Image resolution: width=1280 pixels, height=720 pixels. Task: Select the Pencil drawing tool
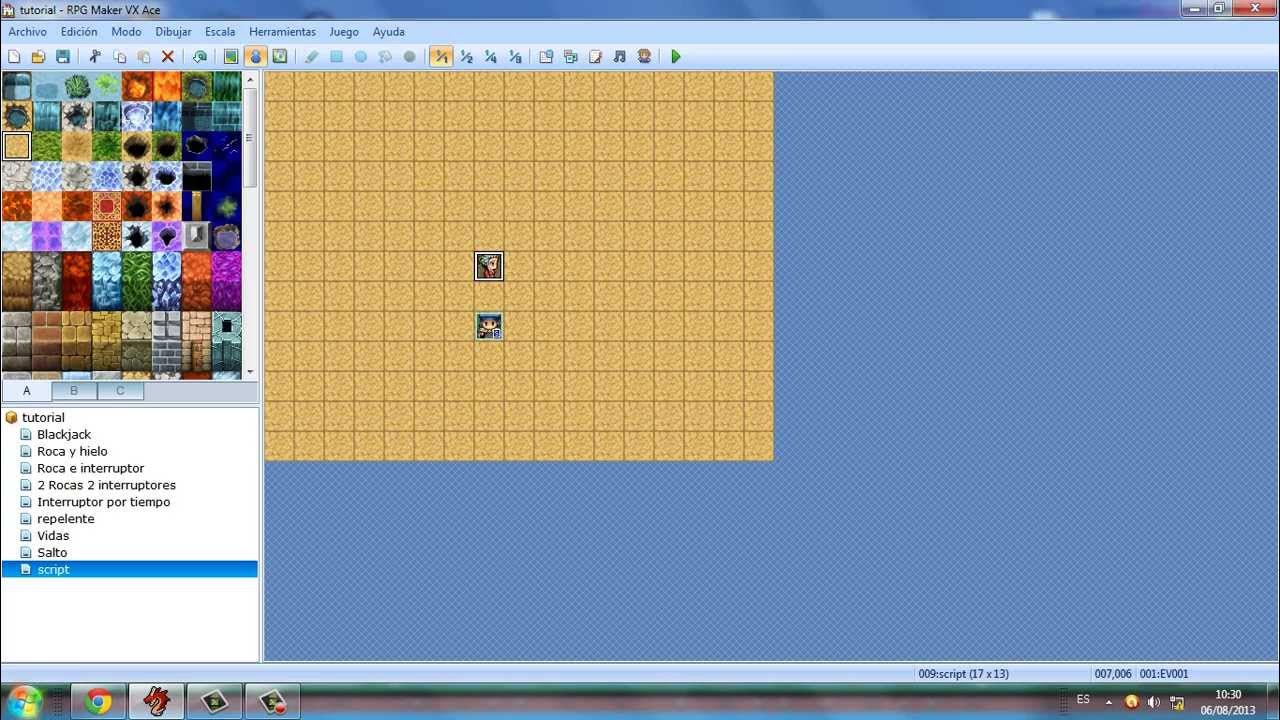(310, 57)
